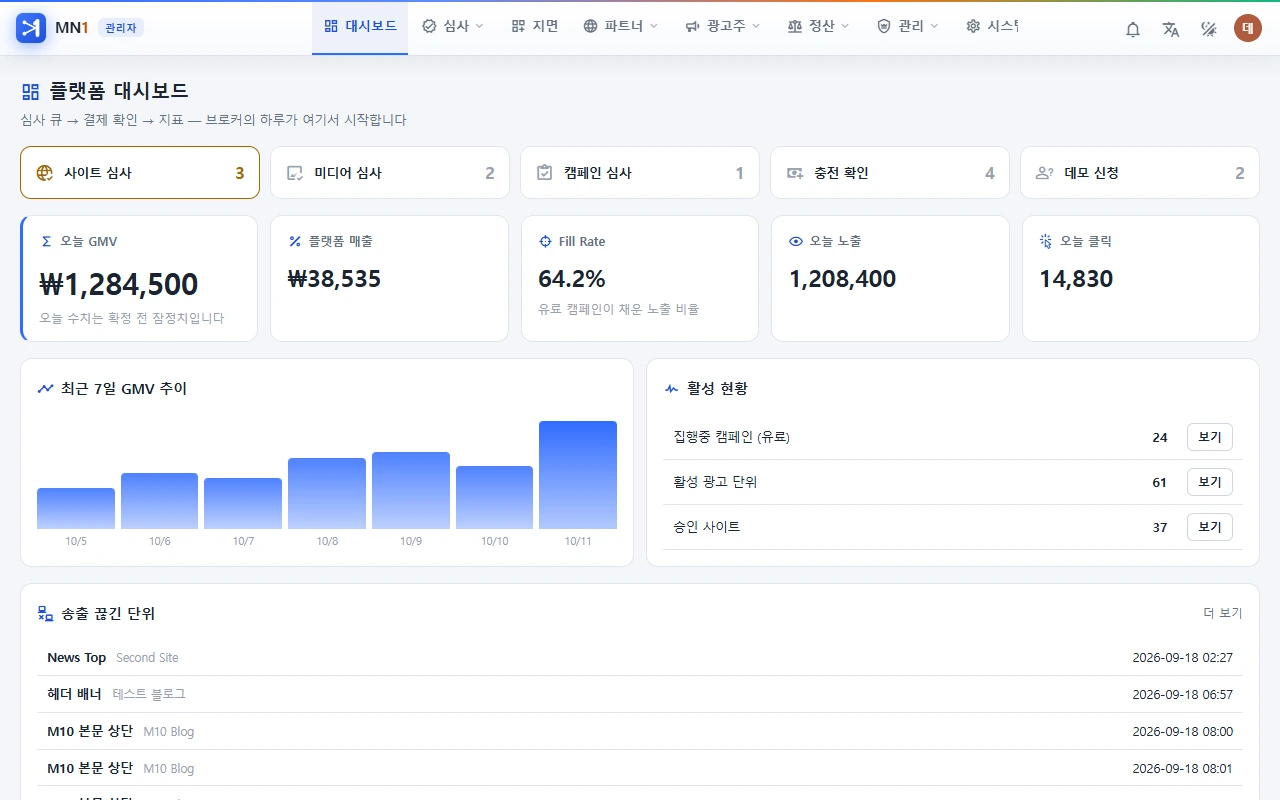This screenshot has height=800, width=1280.
Task: Click the ₩38,535 platform revenue value
Action: (334, 279)
